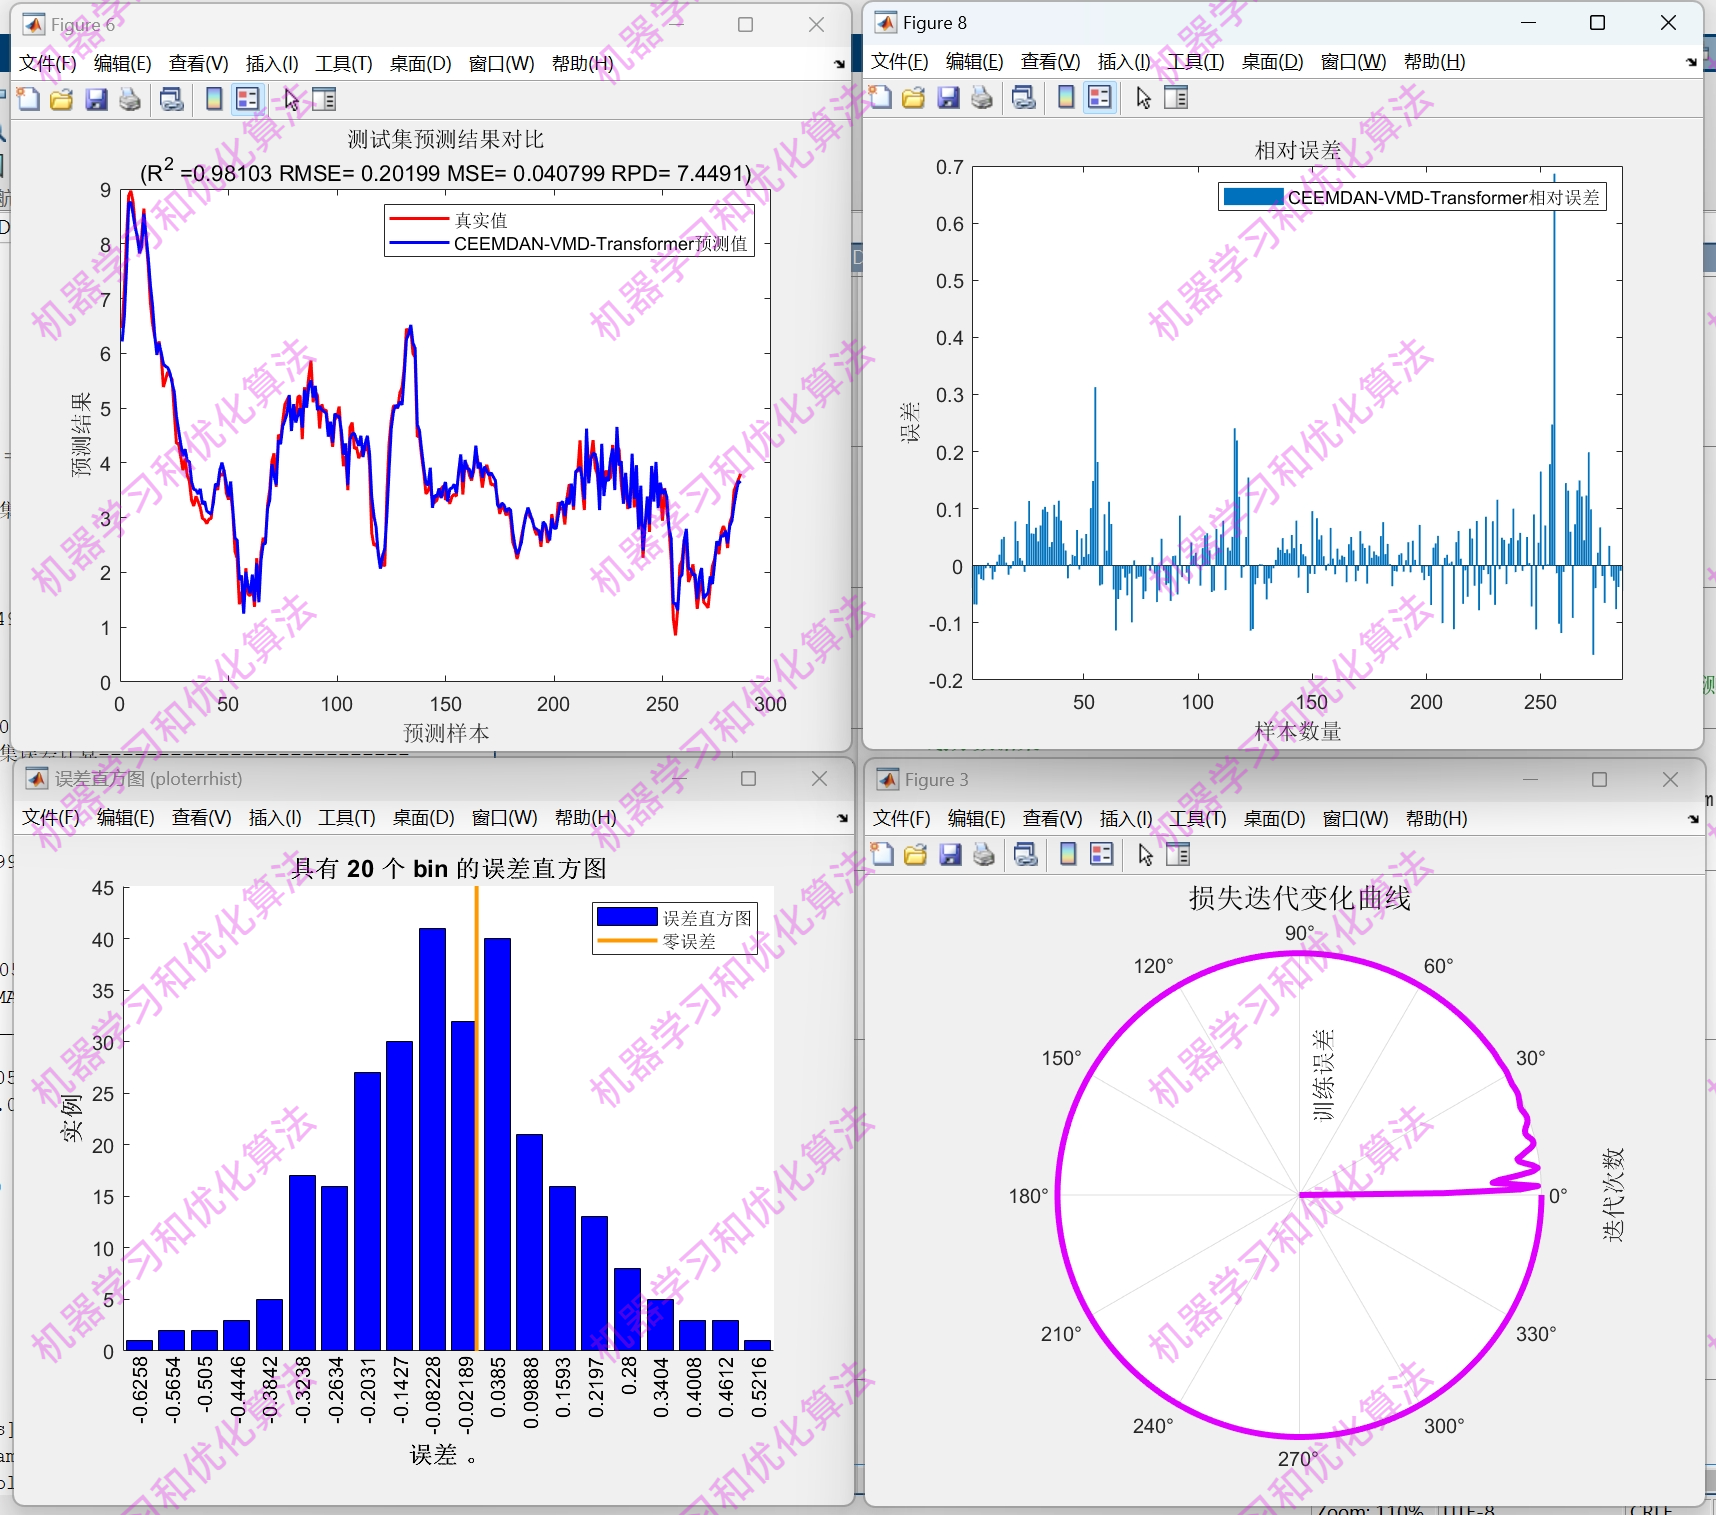Click blue patch in Figure 8 legend
The image size is (1716, 1515).
(x=1253, y=197)
